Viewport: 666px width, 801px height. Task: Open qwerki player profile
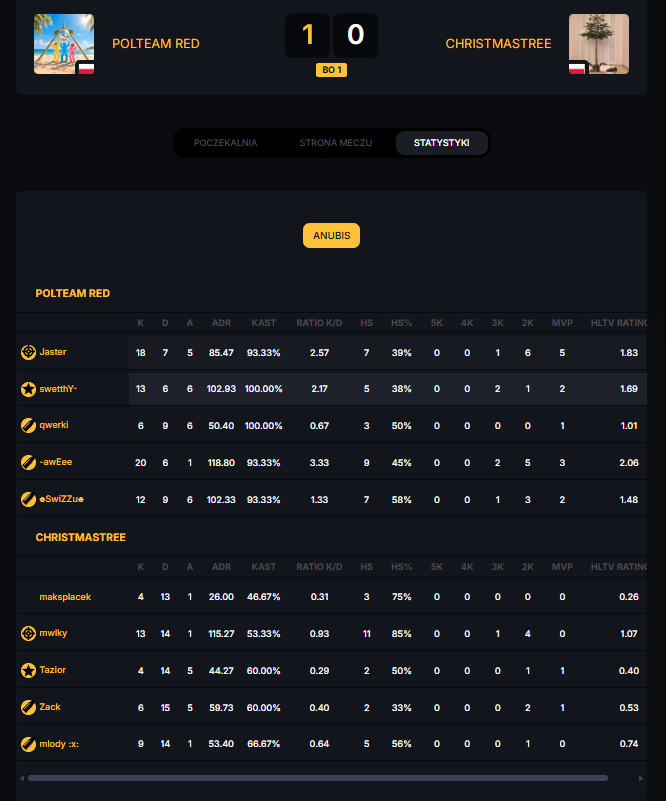click(x=54, y=425)
